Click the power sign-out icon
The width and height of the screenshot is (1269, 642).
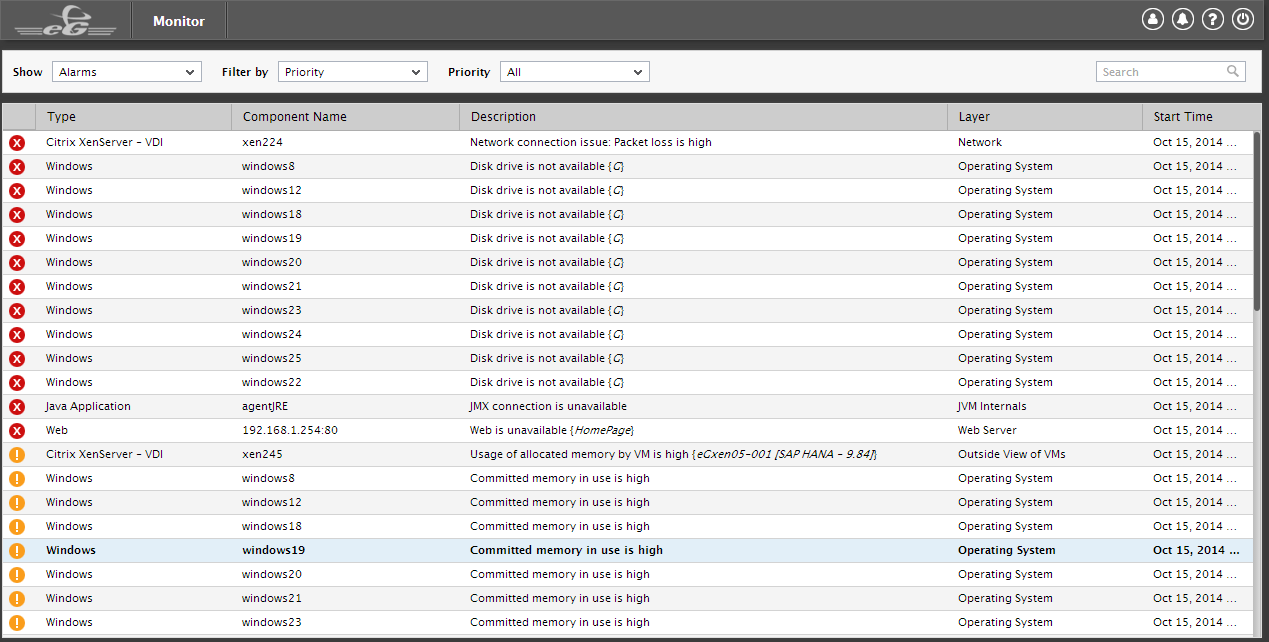click(x=1243, y=19)
